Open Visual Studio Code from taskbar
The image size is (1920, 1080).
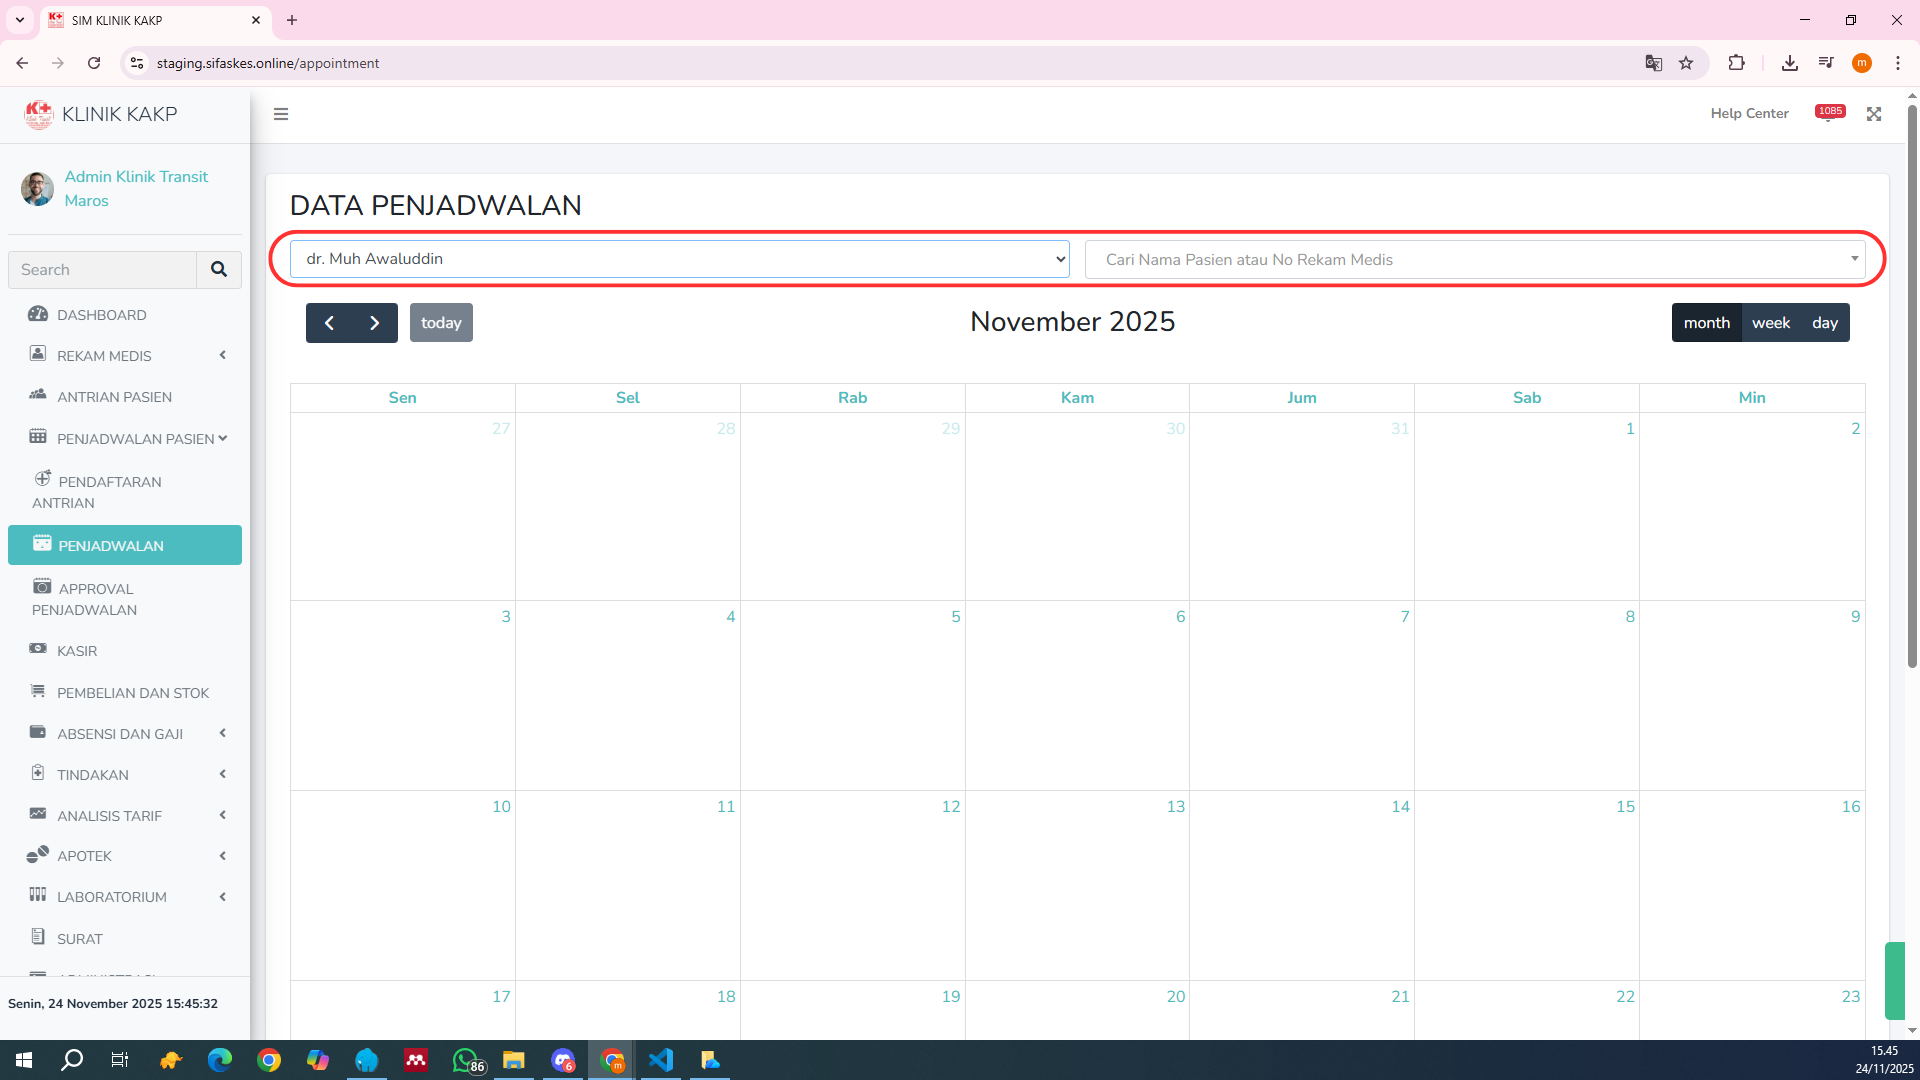pos(661,1060)
